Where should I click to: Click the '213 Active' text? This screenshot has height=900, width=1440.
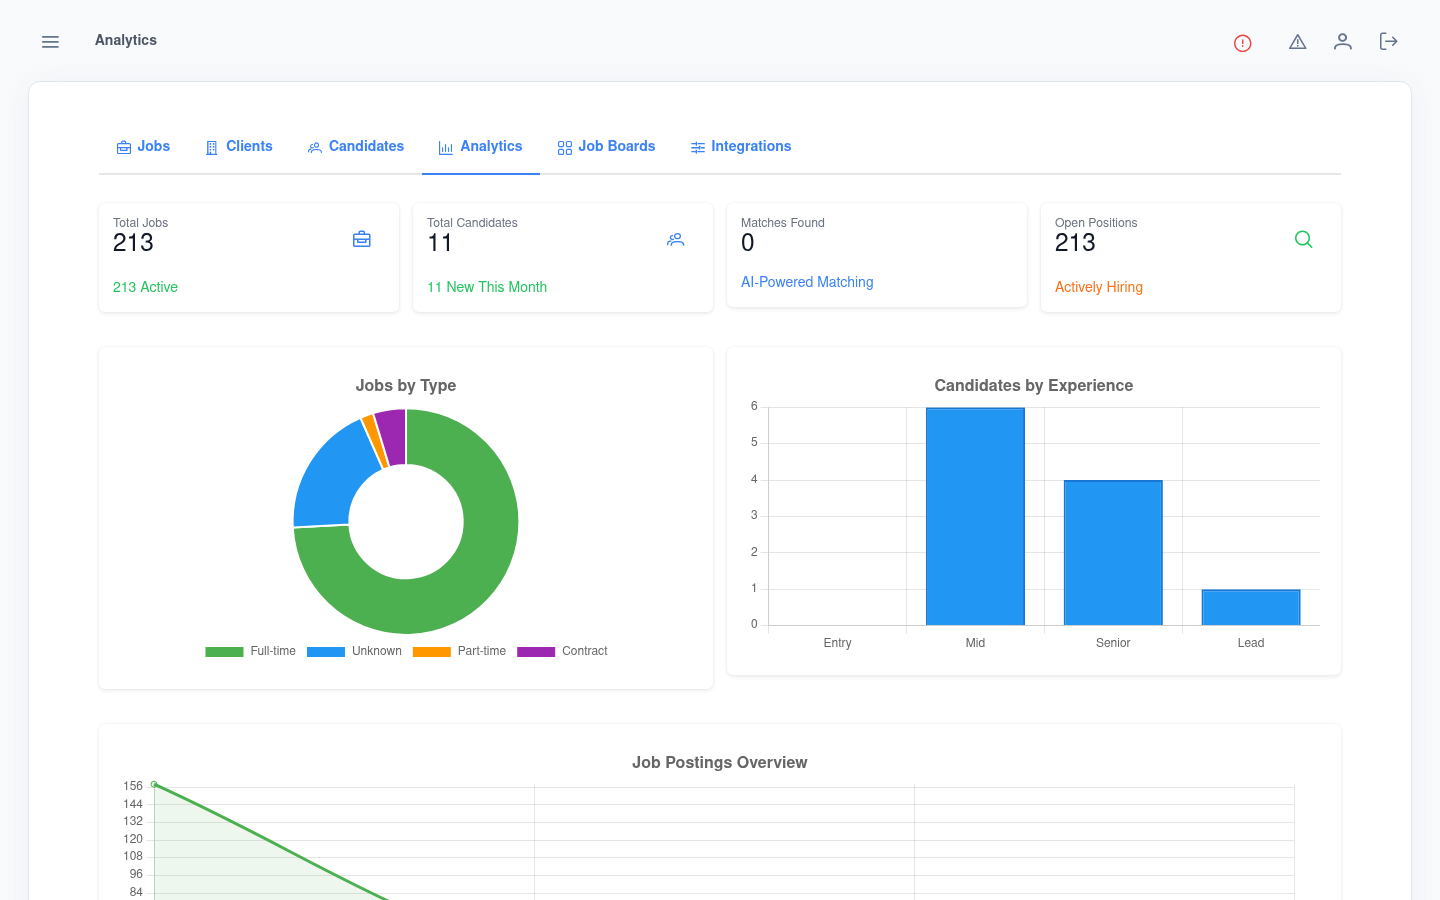pos(145,287)
